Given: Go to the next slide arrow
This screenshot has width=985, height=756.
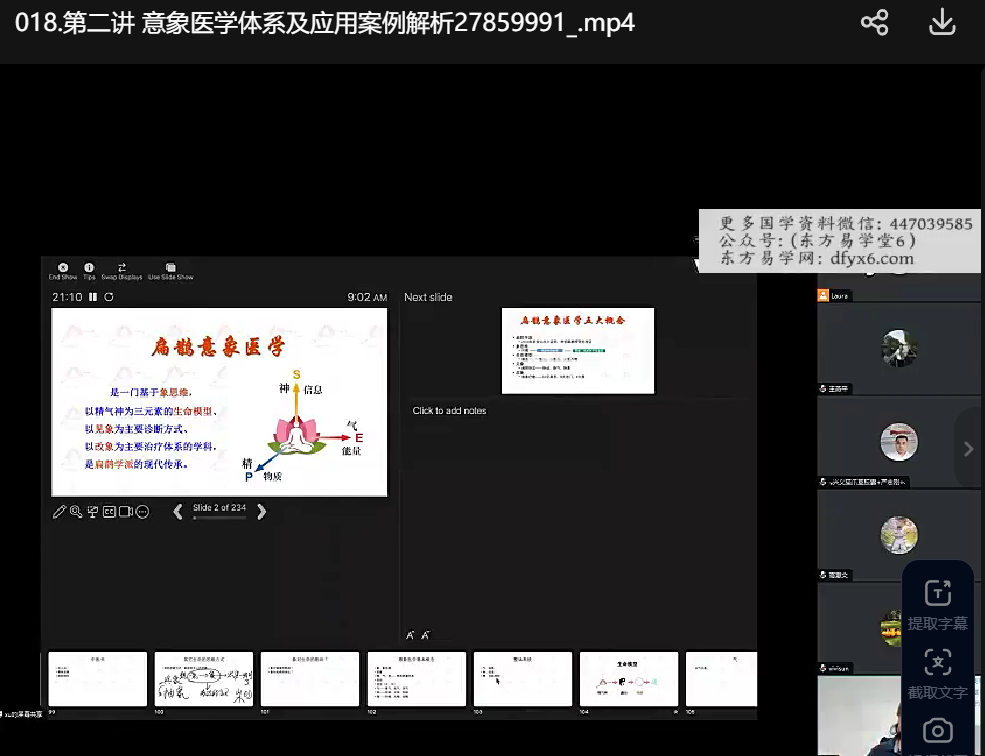Looking at the screenshot, I should (x=262, y=512).
